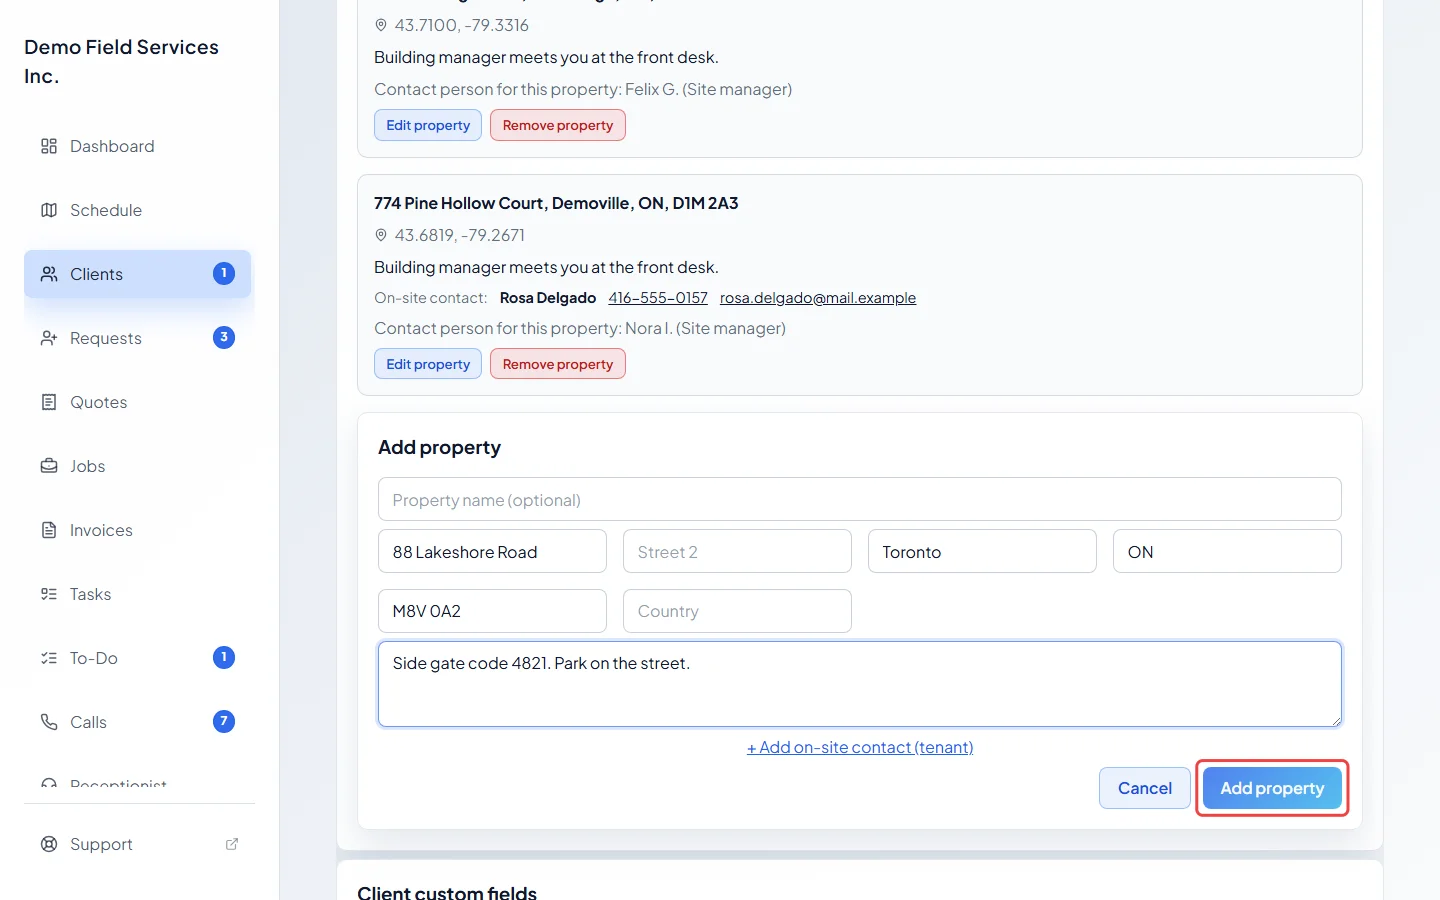Open the Dashboard menu item
This screenshot has width=1440, height=900.
click(x=138, y=146)
